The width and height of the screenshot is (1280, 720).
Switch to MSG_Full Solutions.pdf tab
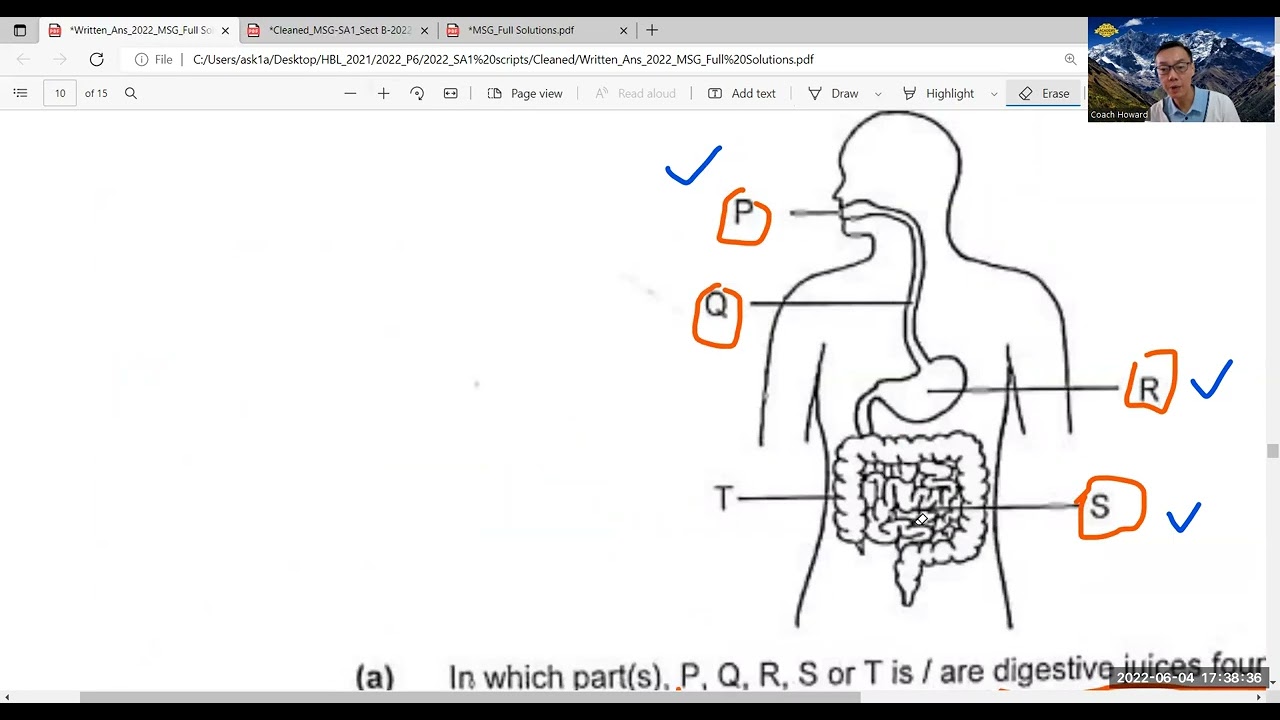coord(539,30)
